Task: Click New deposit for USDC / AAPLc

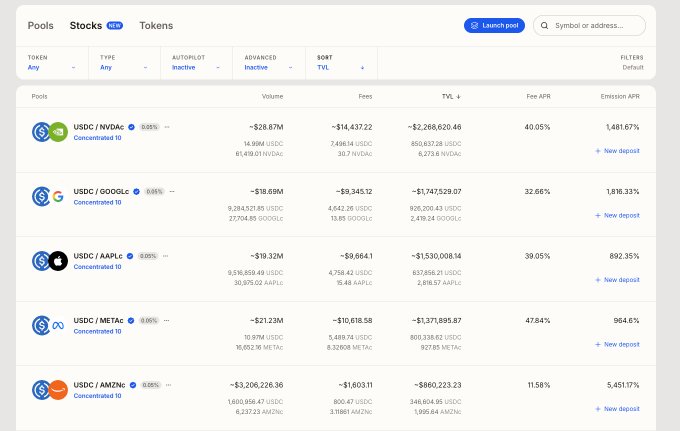Action: [x=617, y=280]
